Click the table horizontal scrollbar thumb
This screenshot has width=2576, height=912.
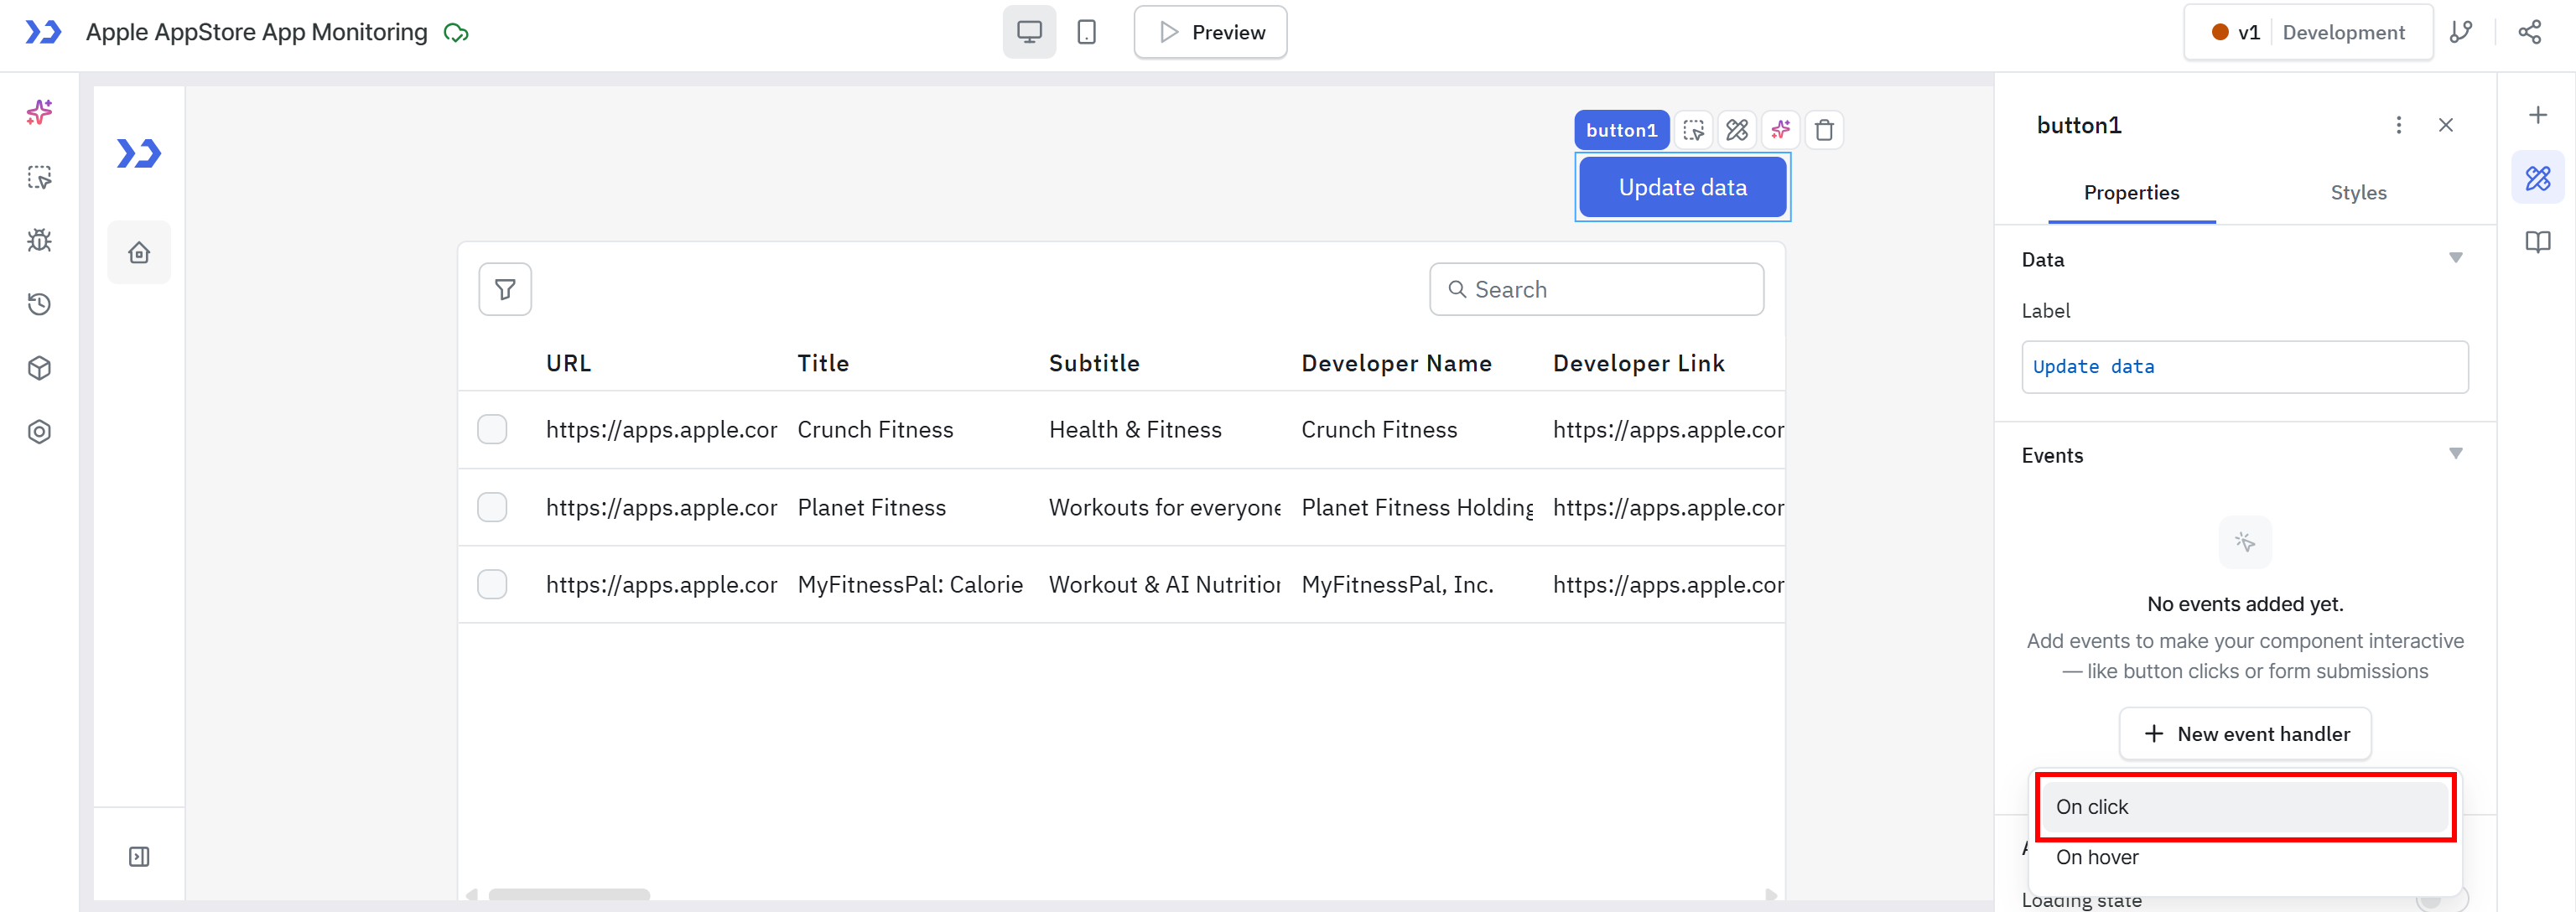point(568,894)
